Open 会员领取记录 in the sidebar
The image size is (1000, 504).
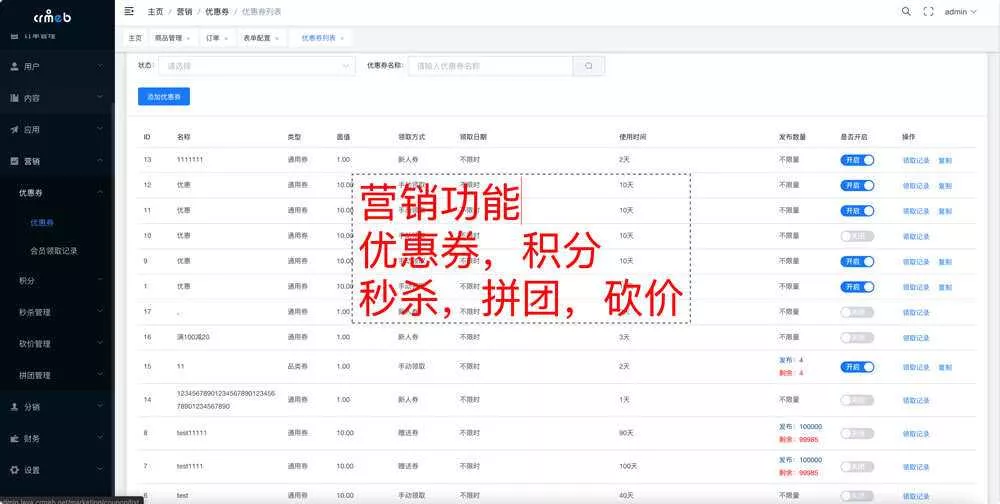54,251
